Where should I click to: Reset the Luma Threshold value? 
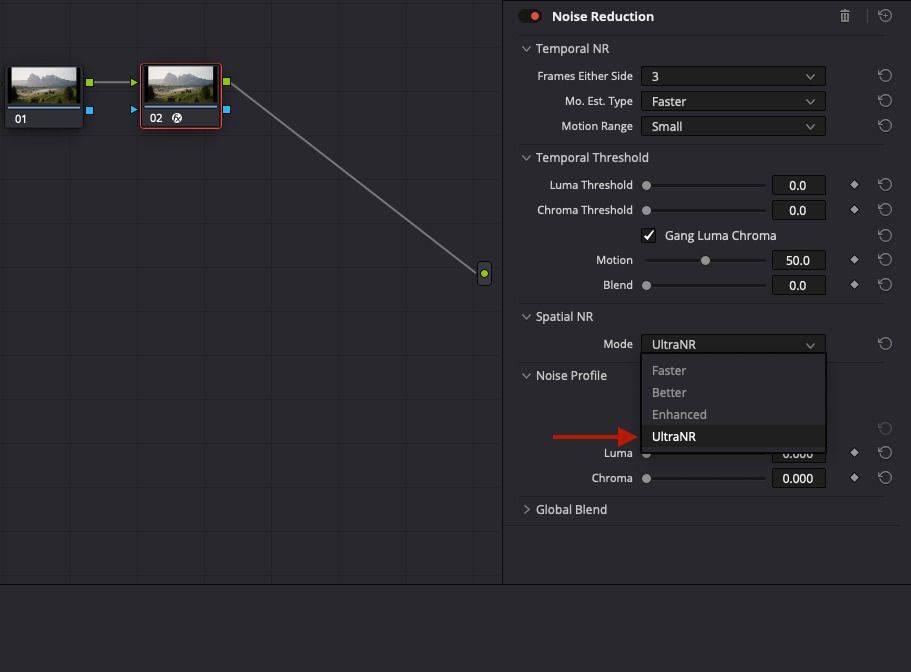(884, 184)
